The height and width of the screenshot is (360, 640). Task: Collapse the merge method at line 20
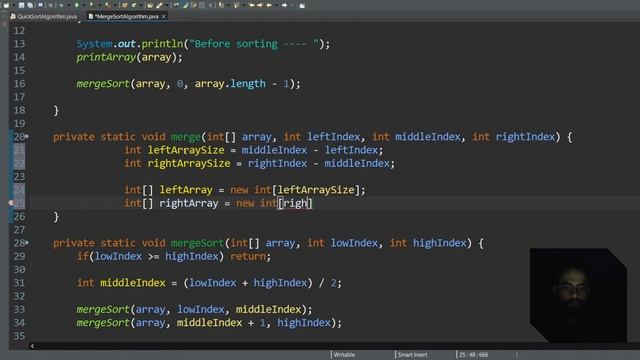pos(27,137)
